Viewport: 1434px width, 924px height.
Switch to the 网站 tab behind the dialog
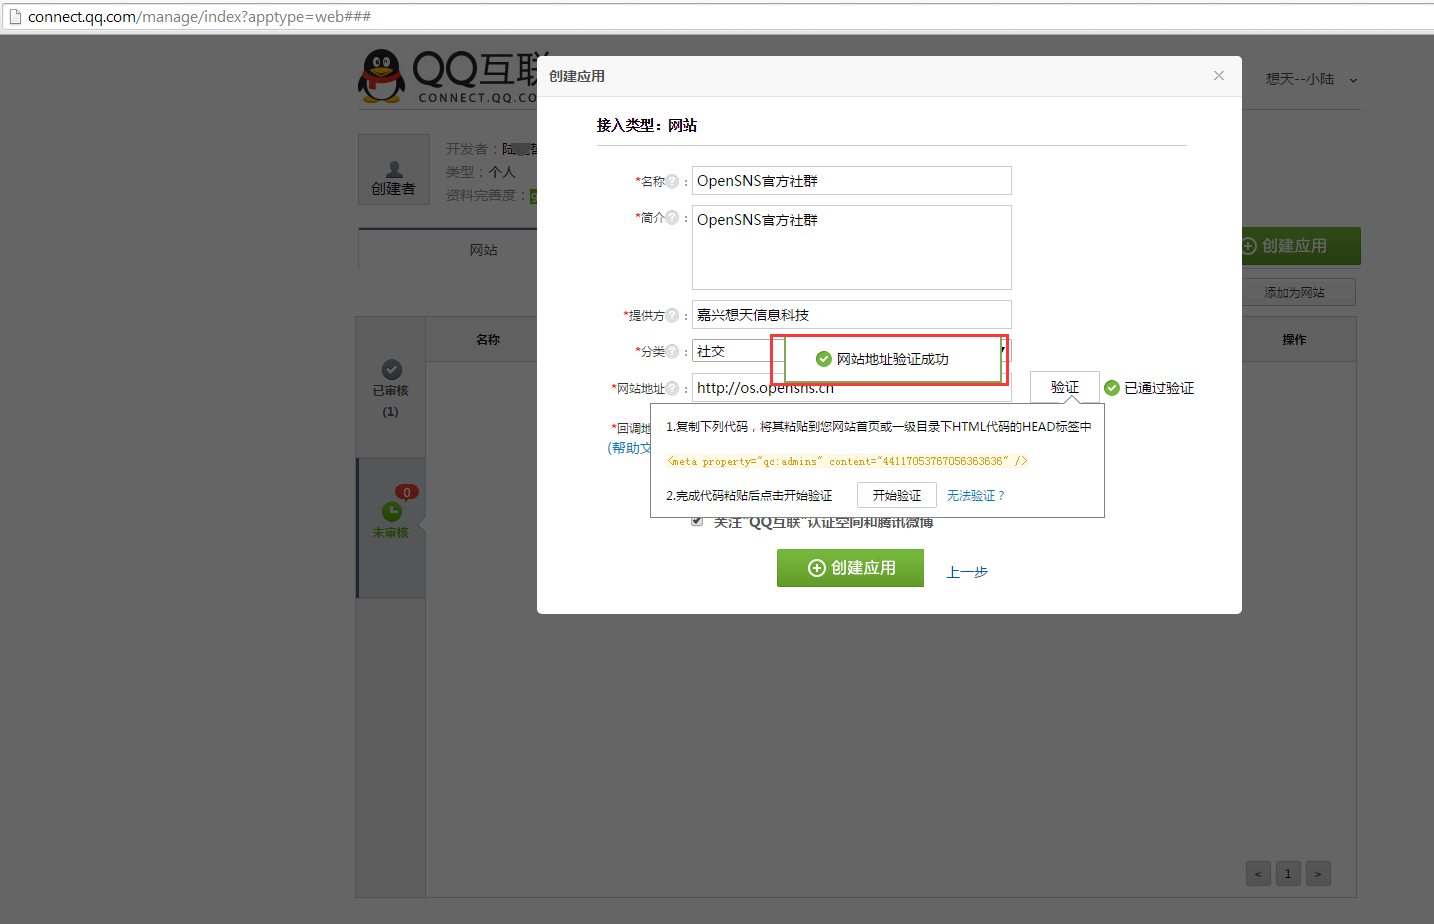pyautogui.click(x=484, y=250)
